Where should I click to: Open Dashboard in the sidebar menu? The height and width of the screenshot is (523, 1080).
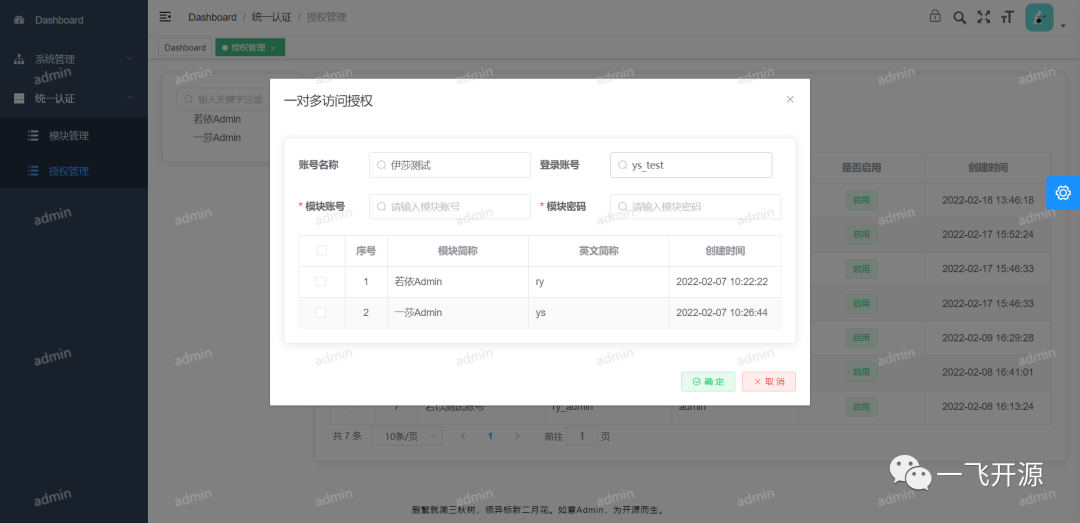tap(74, 20)
